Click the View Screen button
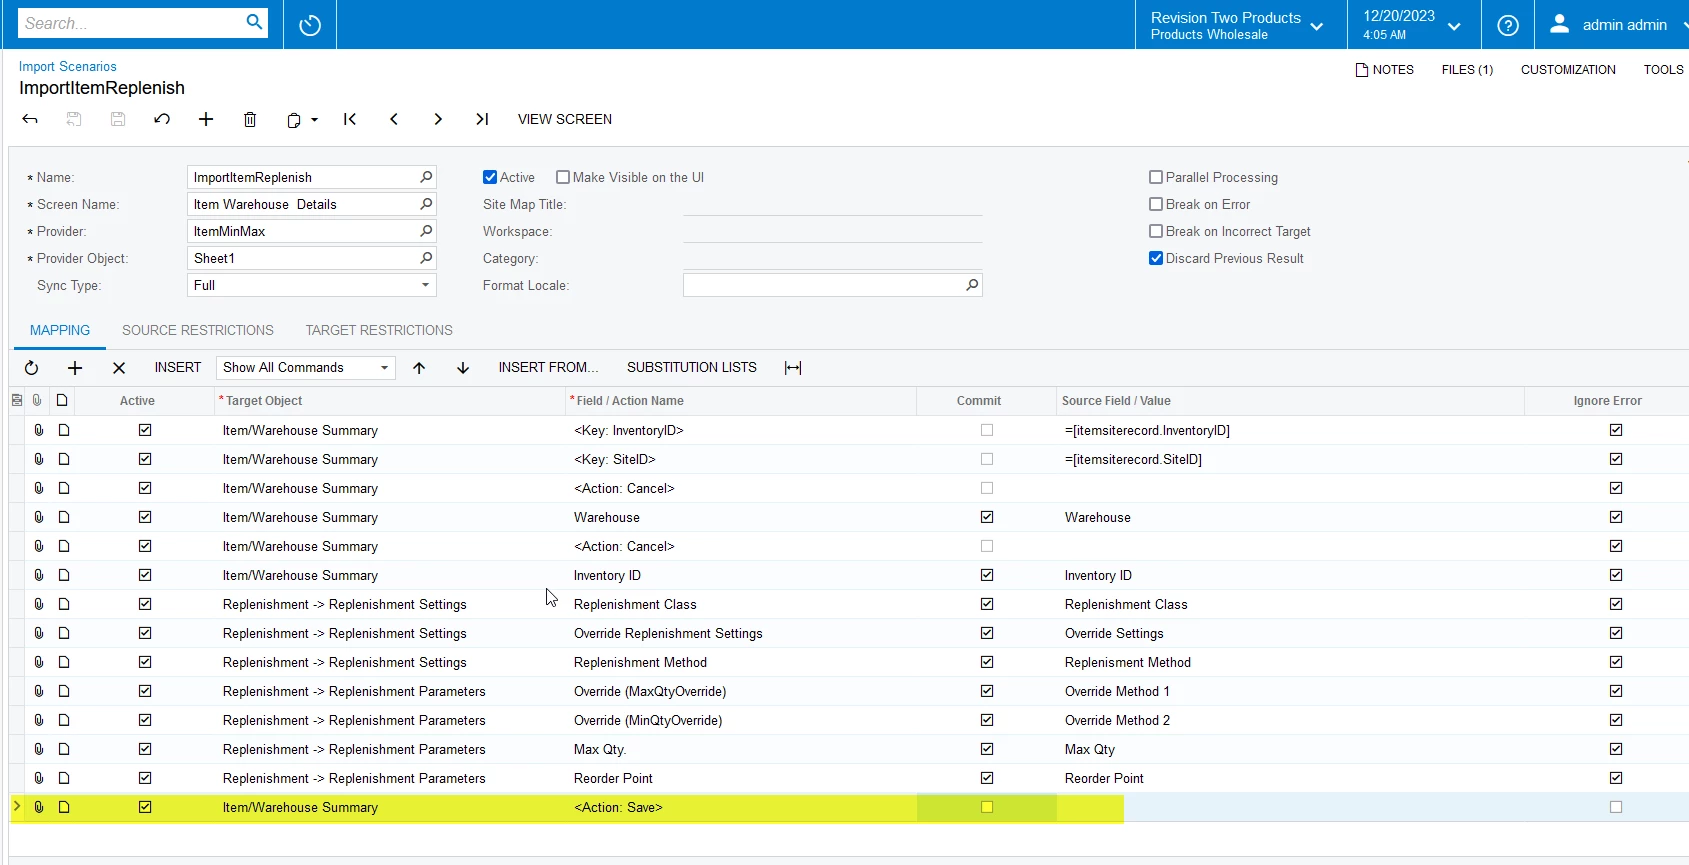Image resolution: width=1689 pixels, height=865 pixels. [565, 119]
